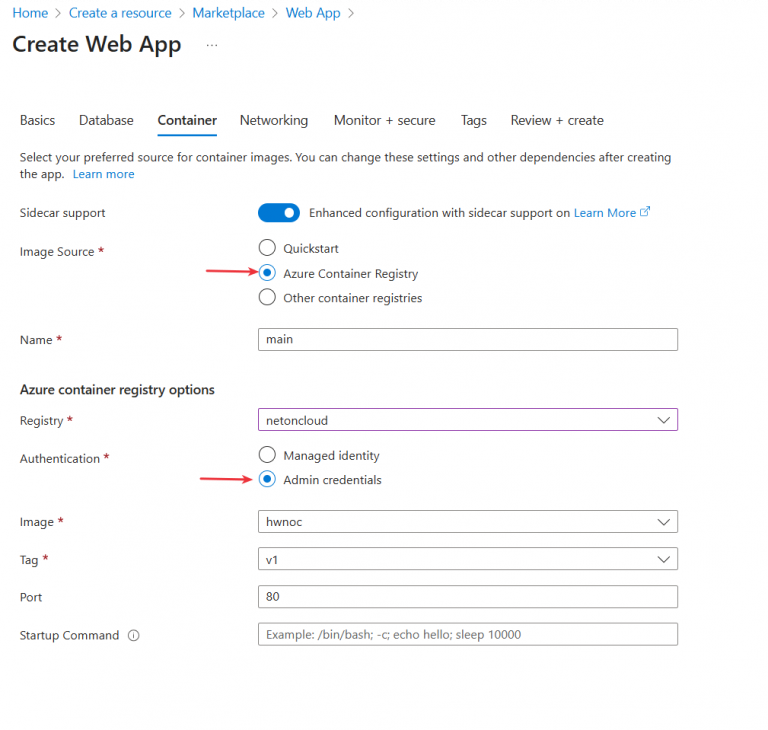This screenshot has width=768, height=730.
Task: Select Admin credentials authentication
Action: (267, 479)
